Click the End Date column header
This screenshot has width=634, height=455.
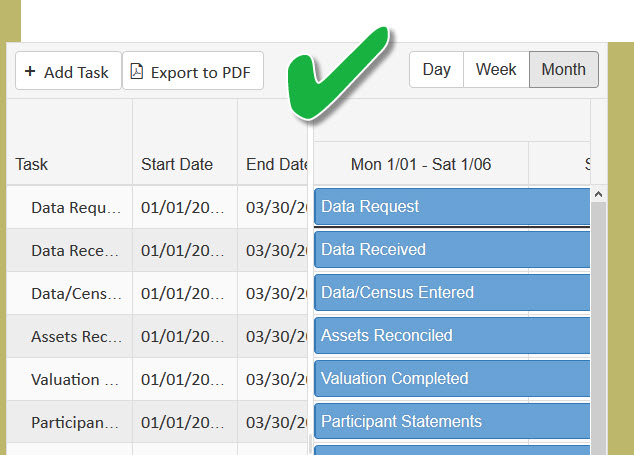tap(276, 165)
